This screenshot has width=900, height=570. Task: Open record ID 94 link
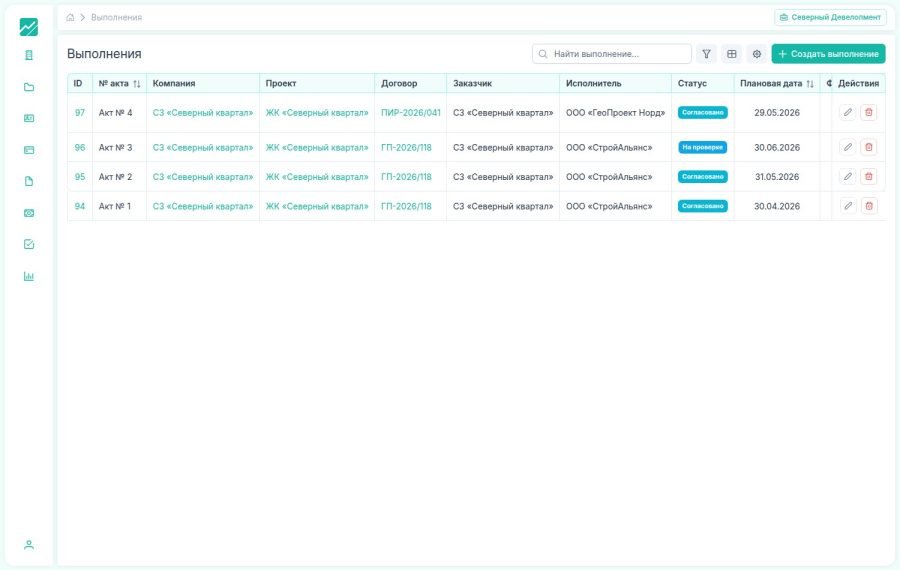(x=80, y=206)
